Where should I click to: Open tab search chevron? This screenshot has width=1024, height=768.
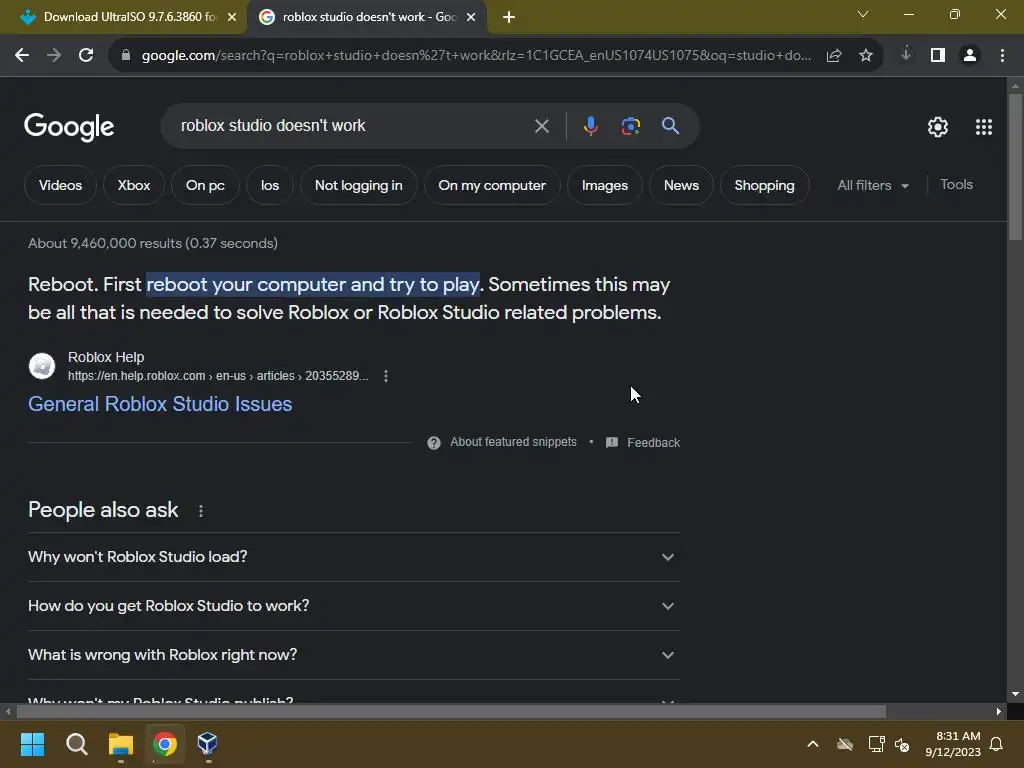click(863, 14)
